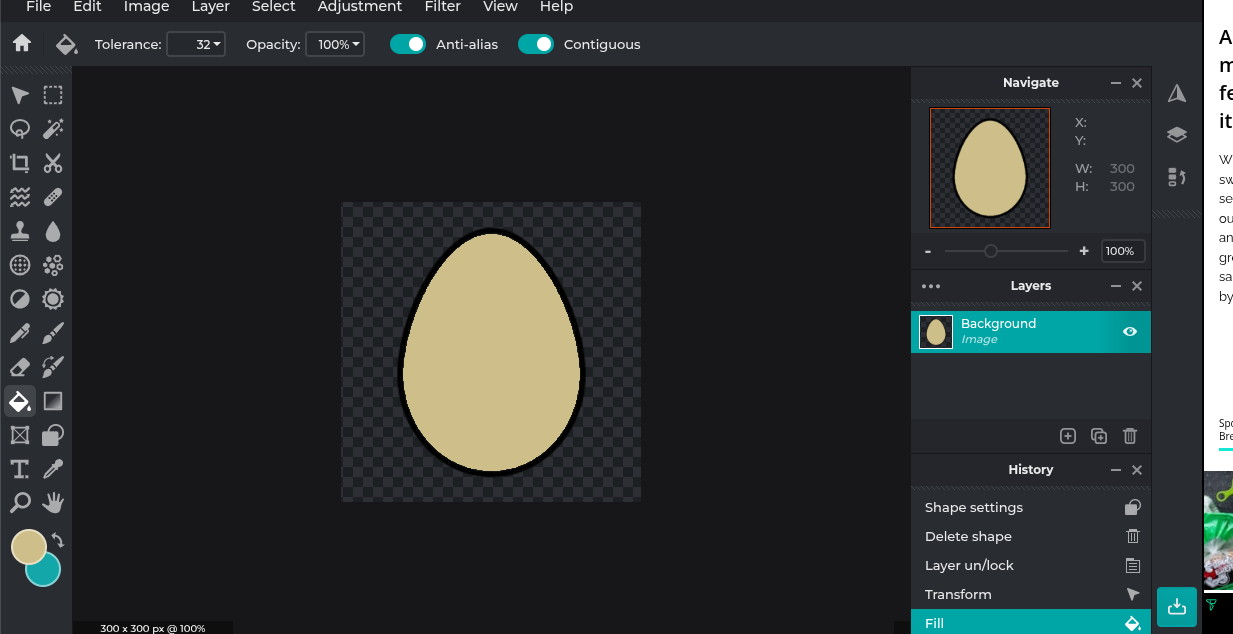Open the Adjustment menu
The height and width of the screenshot is (634, 1233).
tap(360, 7)
